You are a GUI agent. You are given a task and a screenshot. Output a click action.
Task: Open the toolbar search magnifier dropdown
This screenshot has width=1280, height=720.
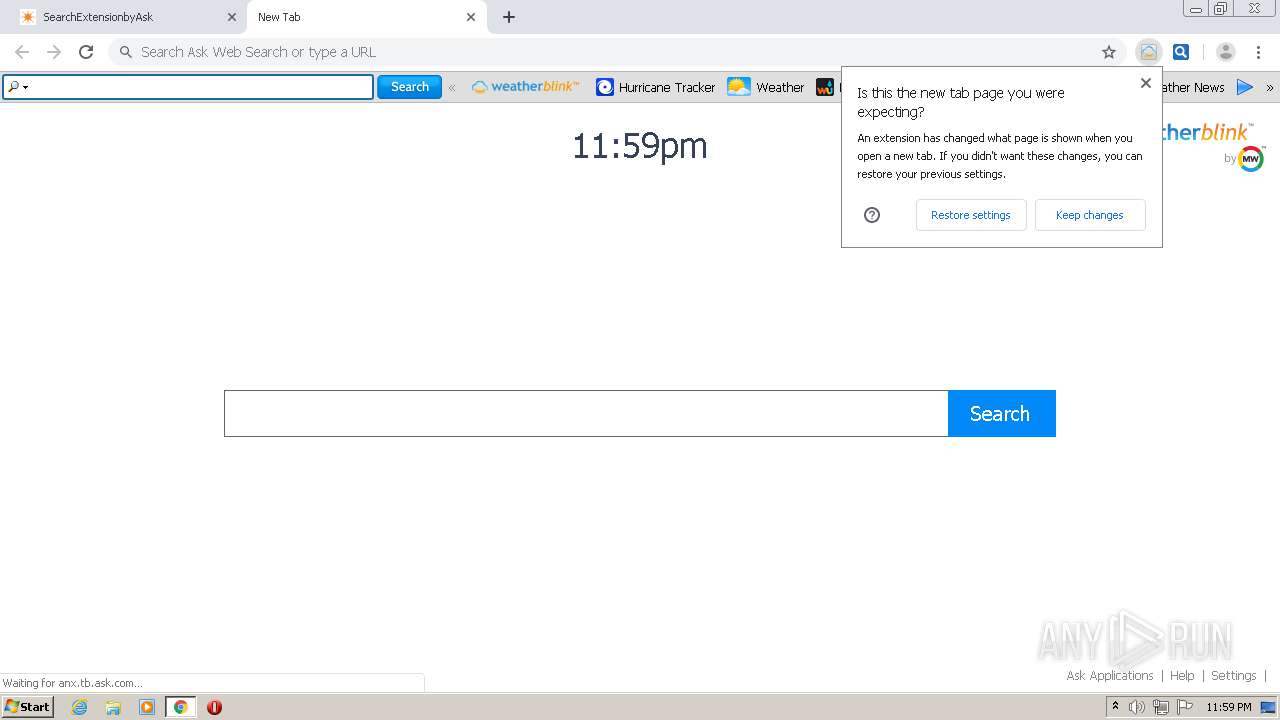[x=18, y=87]
